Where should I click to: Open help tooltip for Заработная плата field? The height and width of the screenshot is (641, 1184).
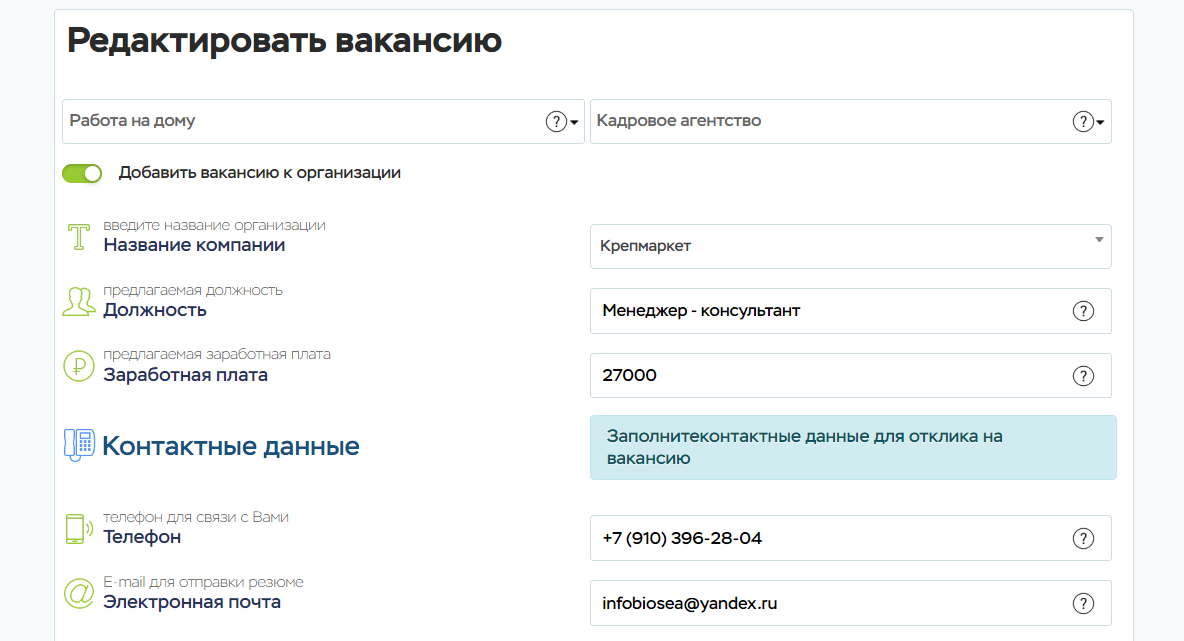coord(1083,376)
